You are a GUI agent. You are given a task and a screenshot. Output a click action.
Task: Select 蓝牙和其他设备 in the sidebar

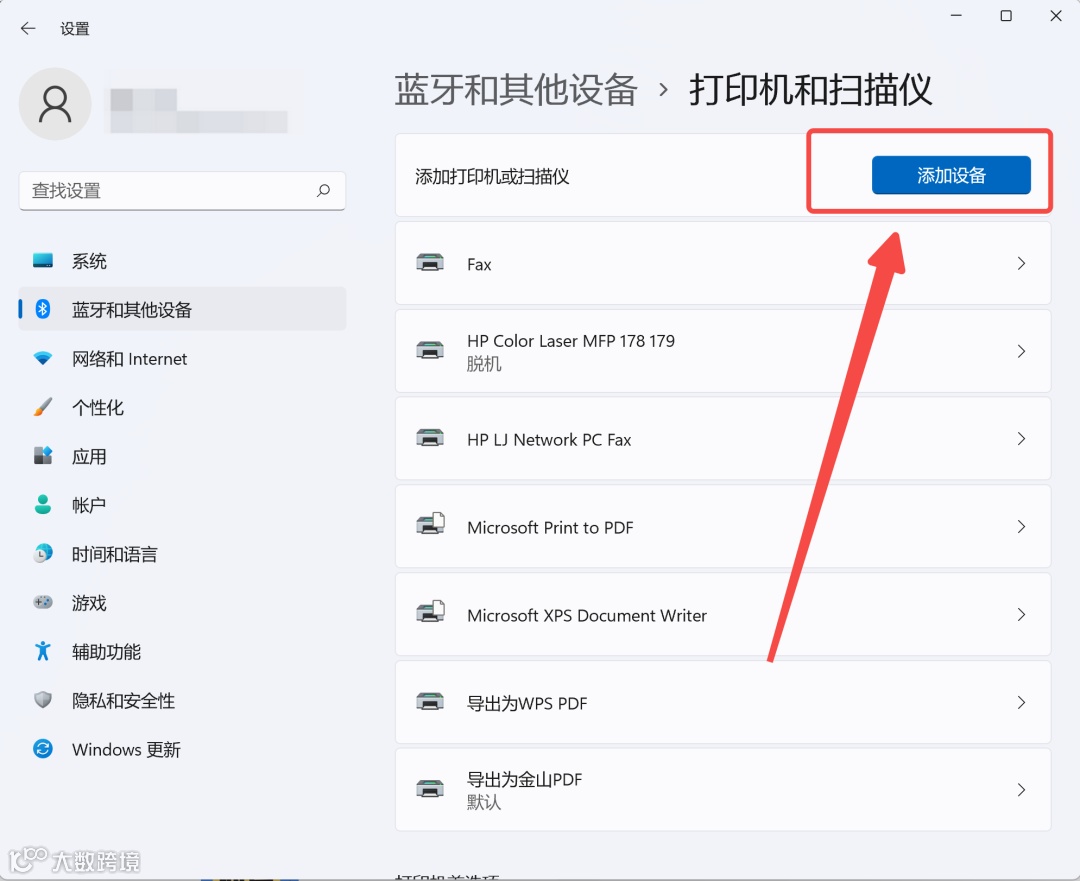coord(182,309)
